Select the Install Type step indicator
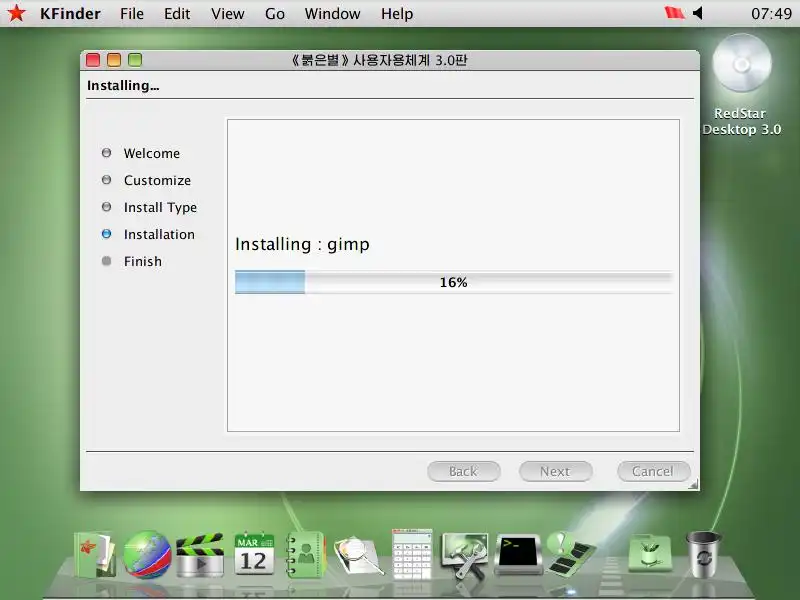 (106, 207)
